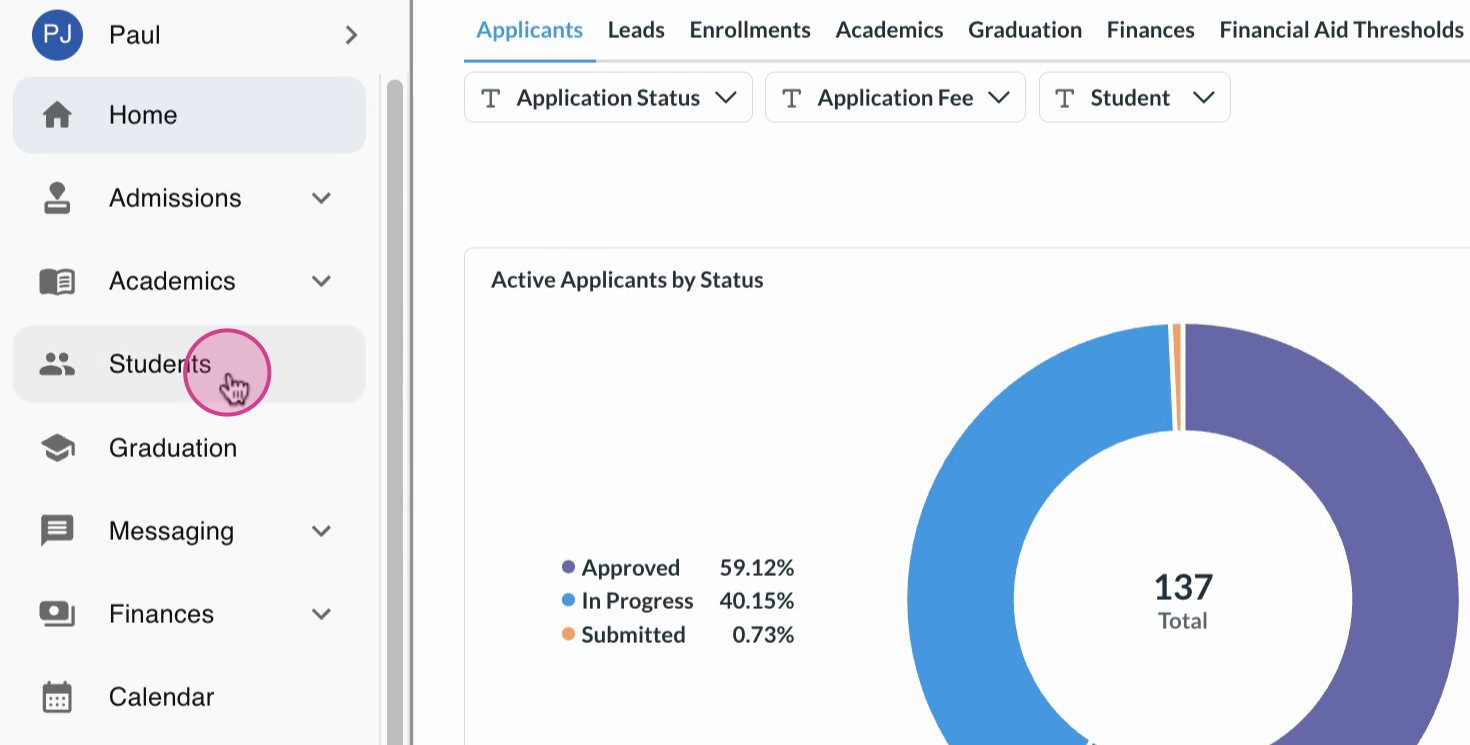Switch to the Enrollments tab
Viewport: 1470px width, 745px height.
pyautogui.click(x=750, y=30)
